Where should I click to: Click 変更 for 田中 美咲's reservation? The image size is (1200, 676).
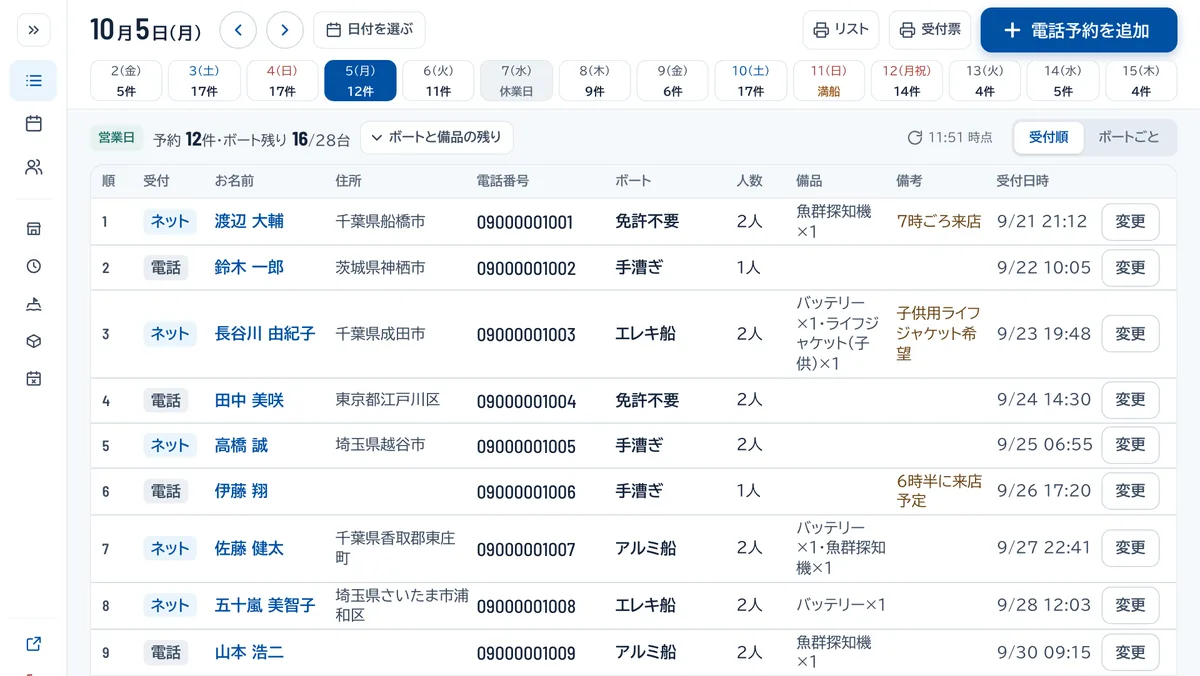(1130, 400)
